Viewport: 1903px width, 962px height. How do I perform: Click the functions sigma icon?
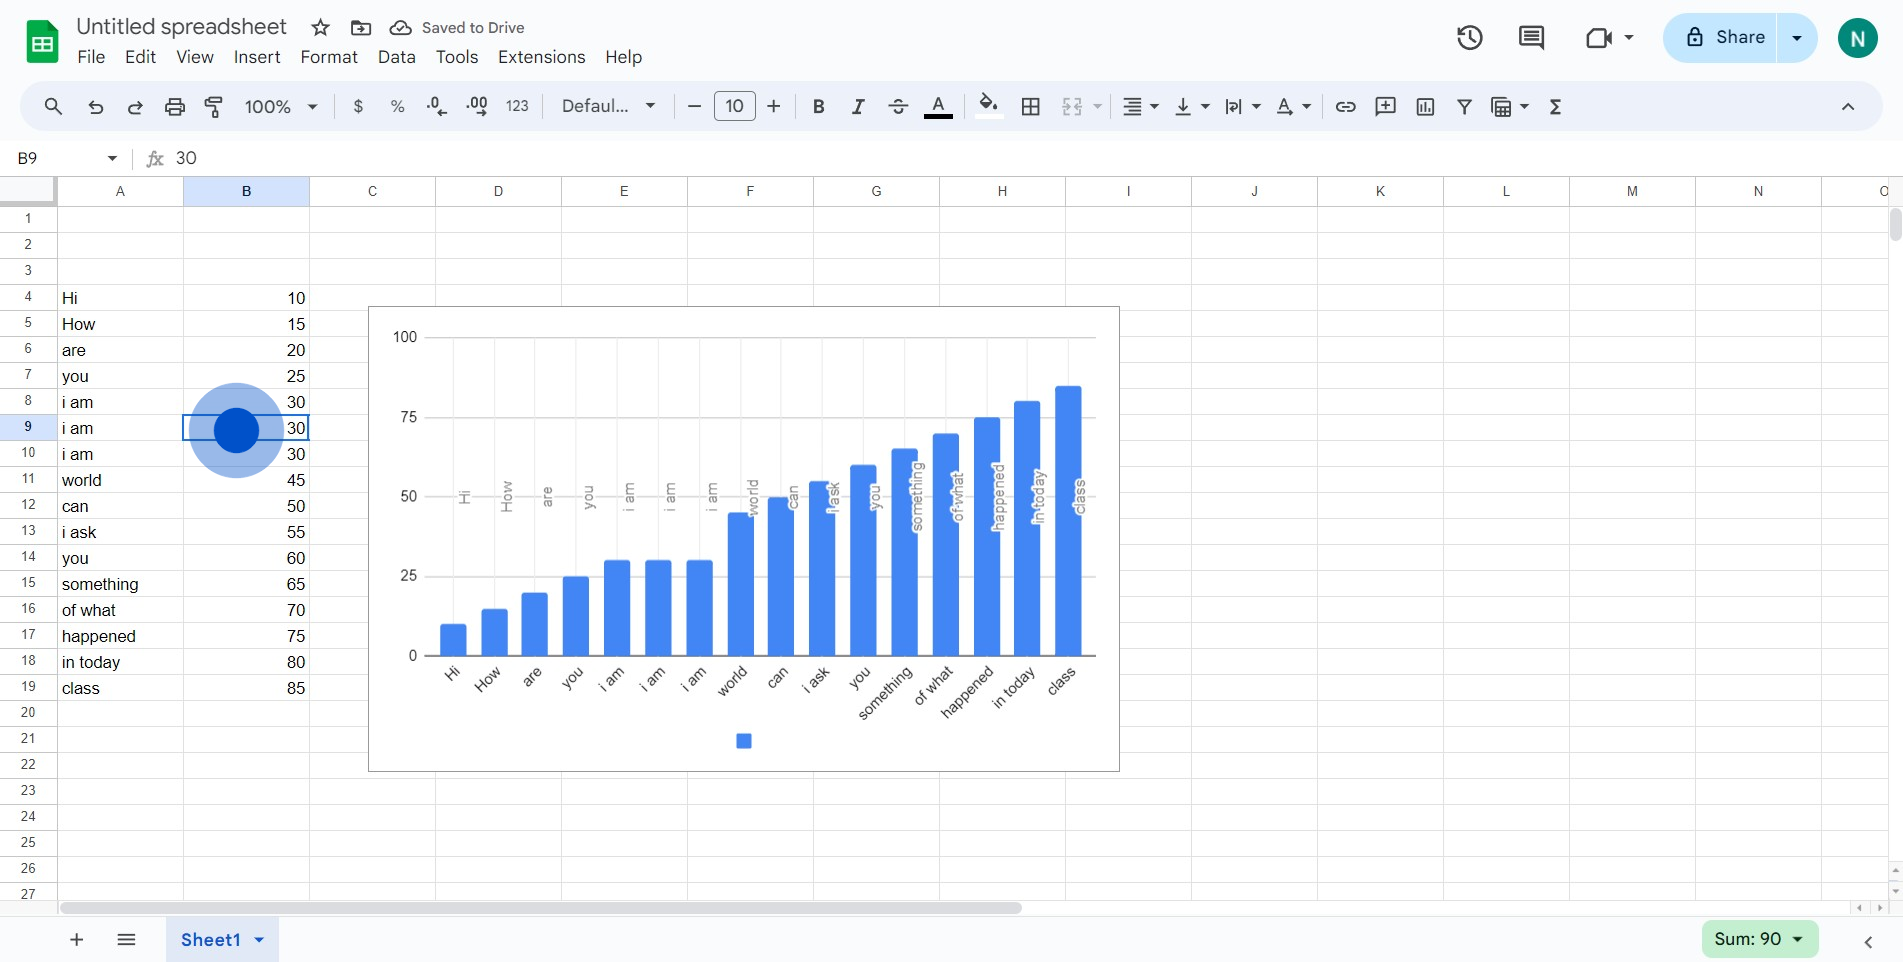[1555, 107]
